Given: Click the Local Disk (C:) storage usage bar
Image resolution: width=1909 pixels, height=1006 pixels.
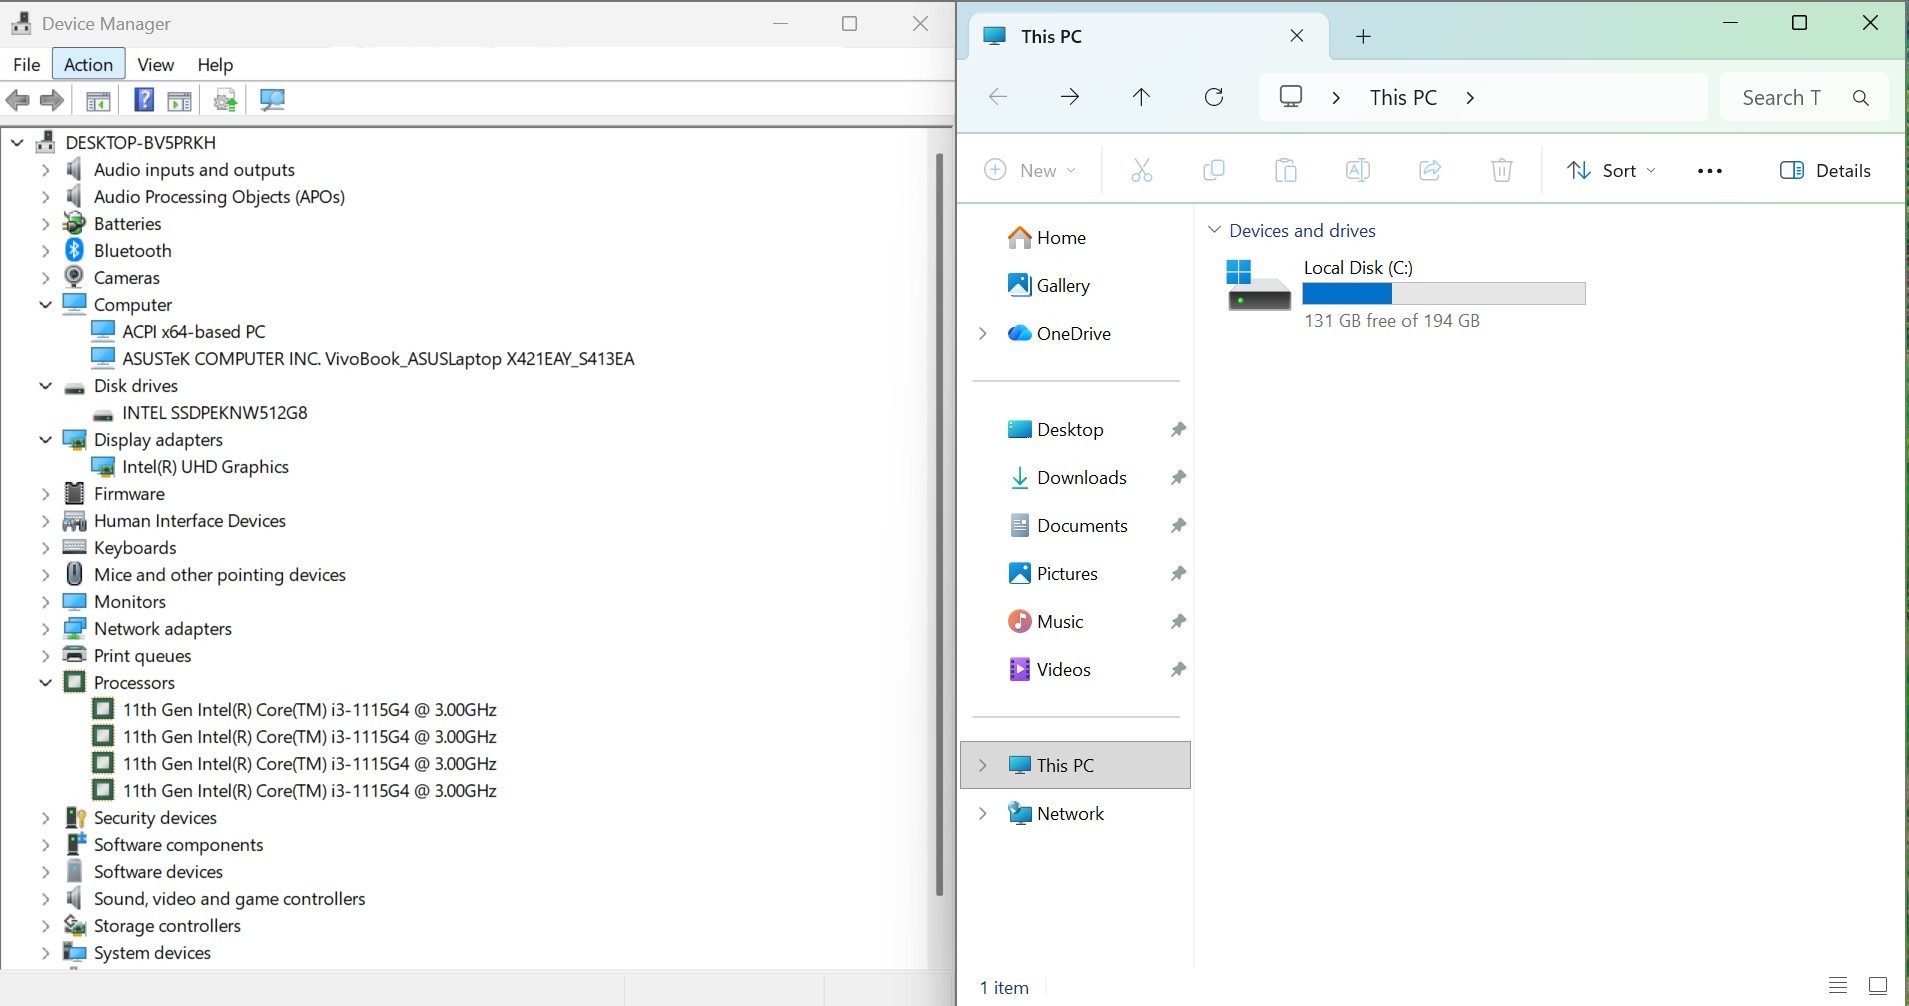Looking at the screenshot, I should [1443, 294].
